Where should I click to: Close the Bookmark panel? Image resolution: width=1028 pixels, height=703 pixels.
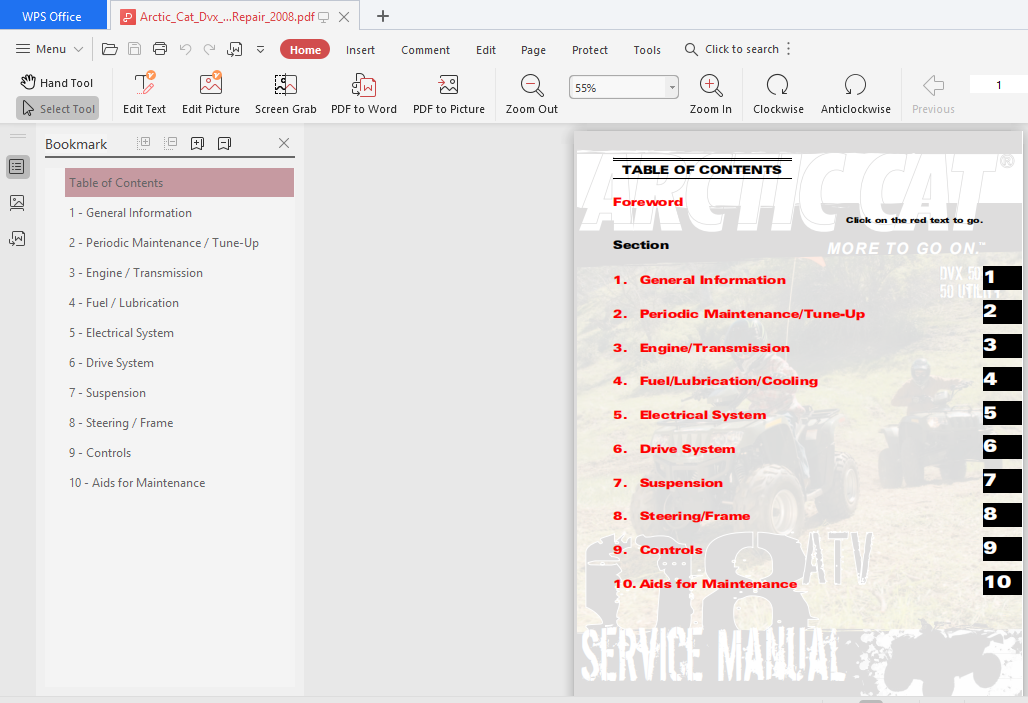click(284, 143)
